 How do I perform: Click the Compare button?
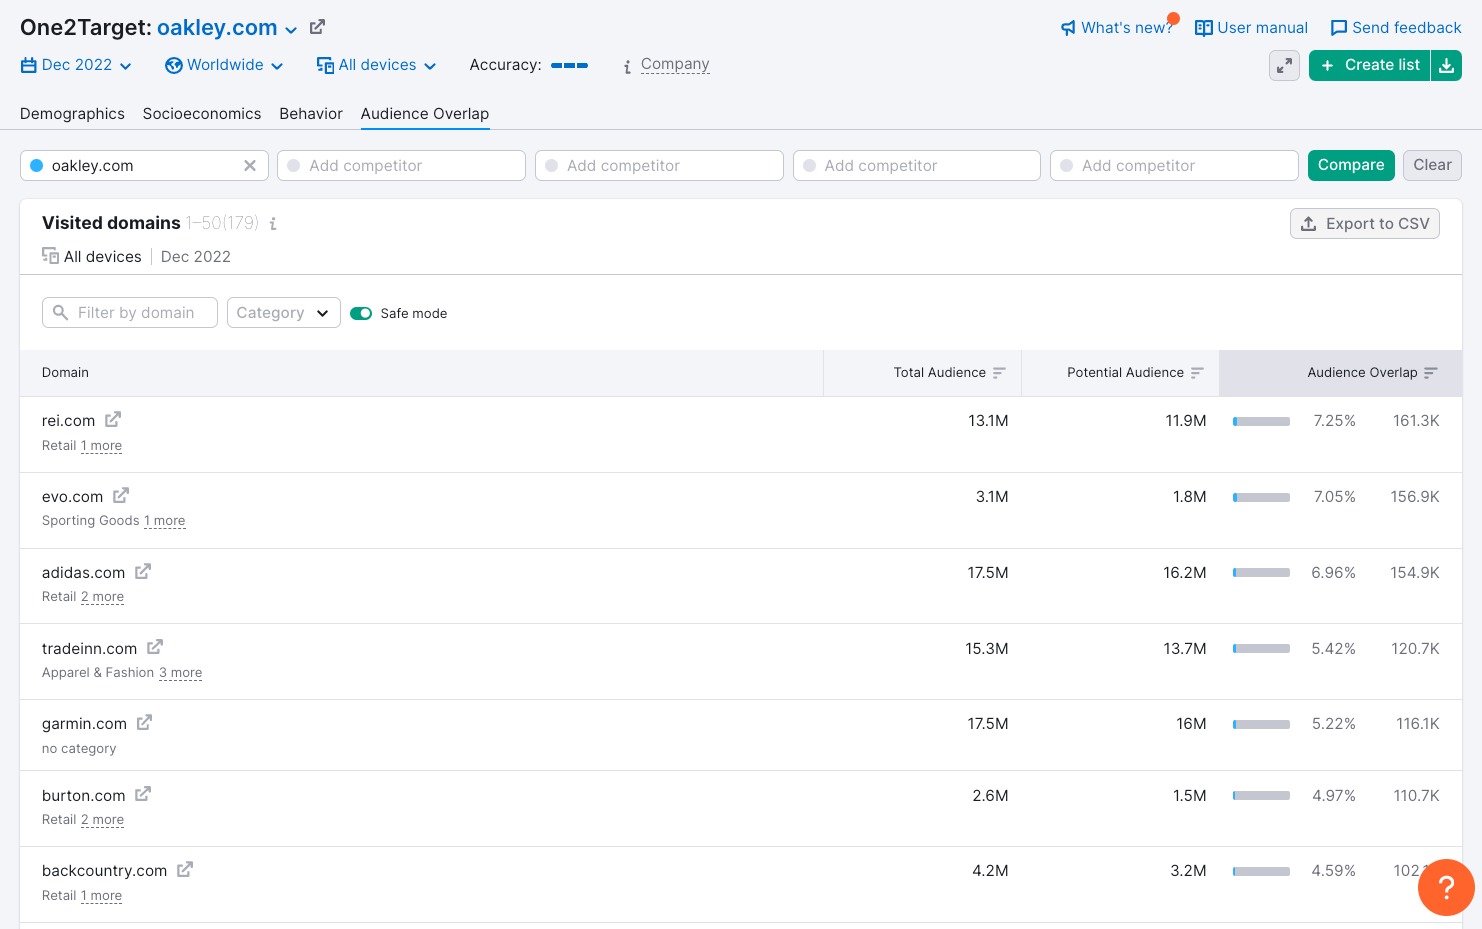click(1351, 165)
